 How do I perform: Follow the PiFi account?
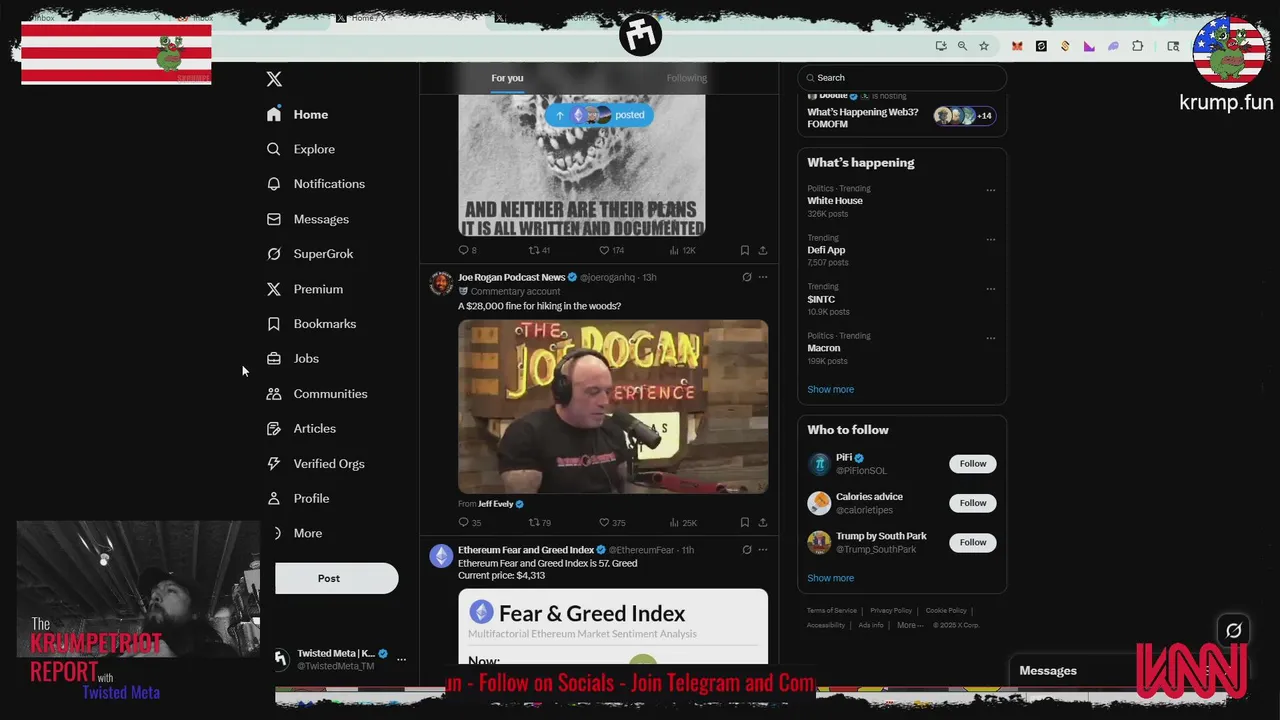[973, 464]
